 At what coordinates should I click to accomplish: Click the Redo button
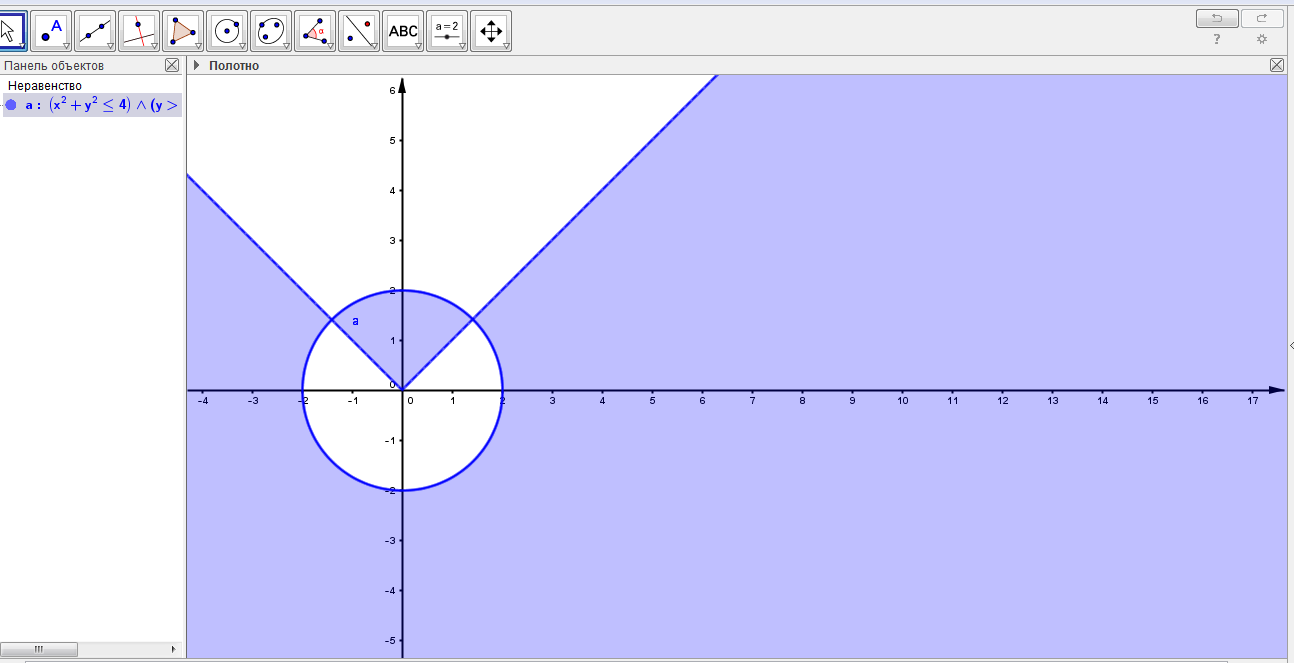[1262, 18]
